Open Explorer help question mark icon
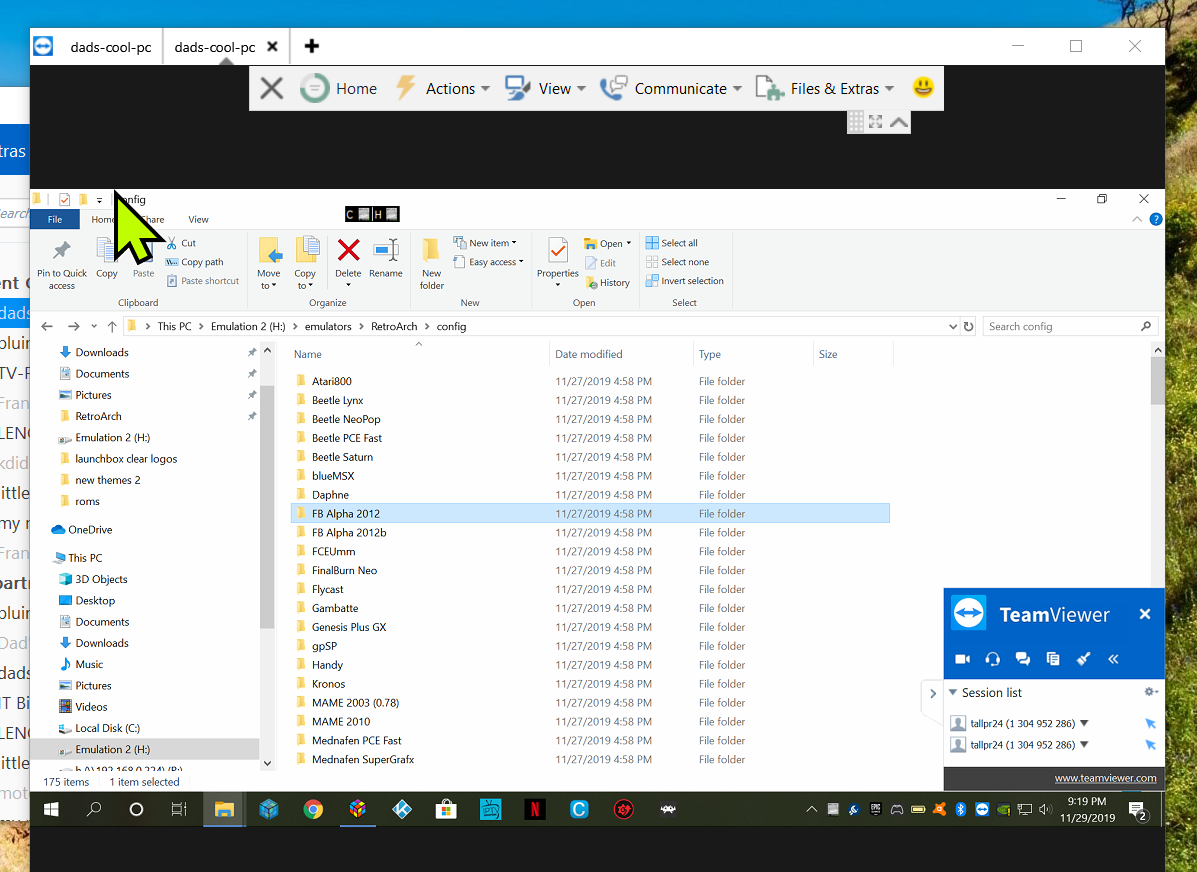The height and width of the screenshot is (872, 1197). point(1156,219)
